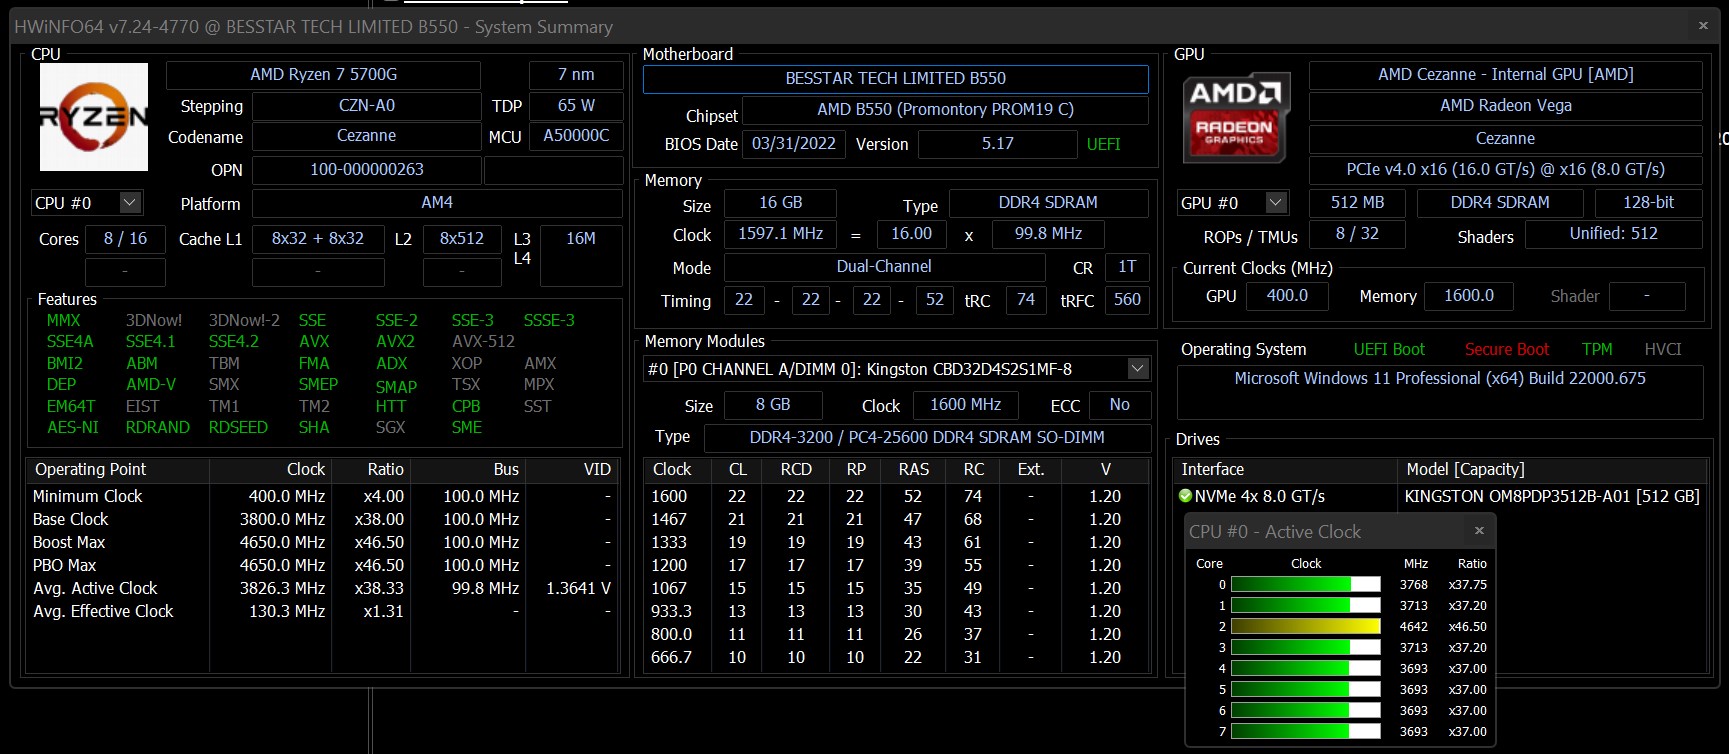Click the Core 0 active clock bar
This screenshot has width=1729, height=754.
[x=1306, y=585]
